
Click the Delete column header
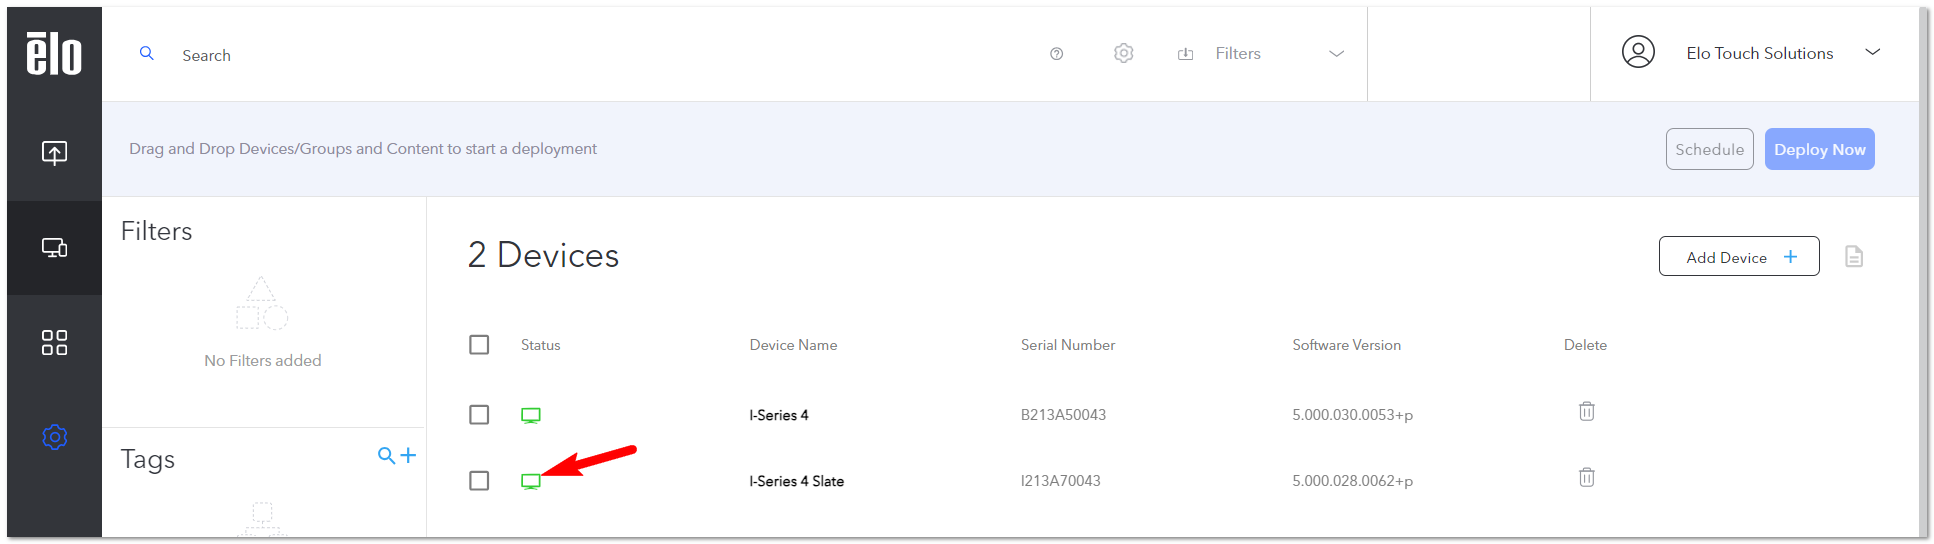coord(1586,345)
